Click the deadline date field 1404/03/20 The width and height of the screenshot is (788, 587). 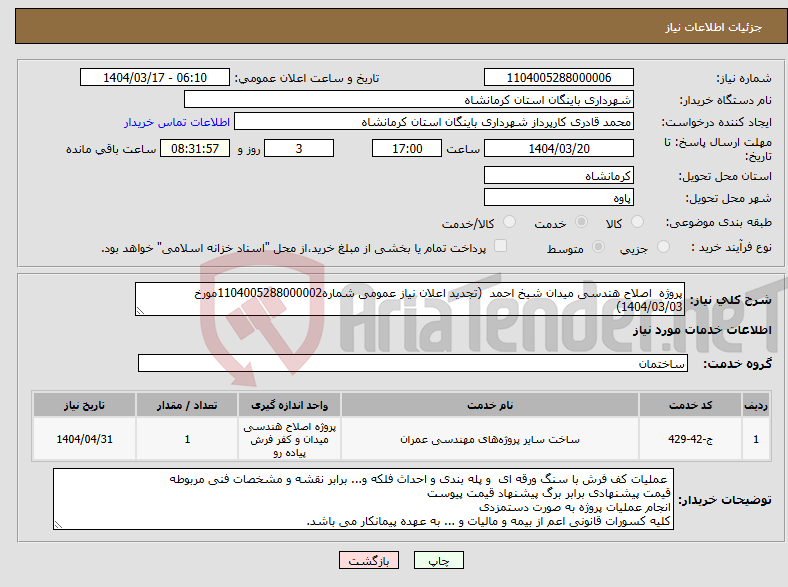(558, 148)
